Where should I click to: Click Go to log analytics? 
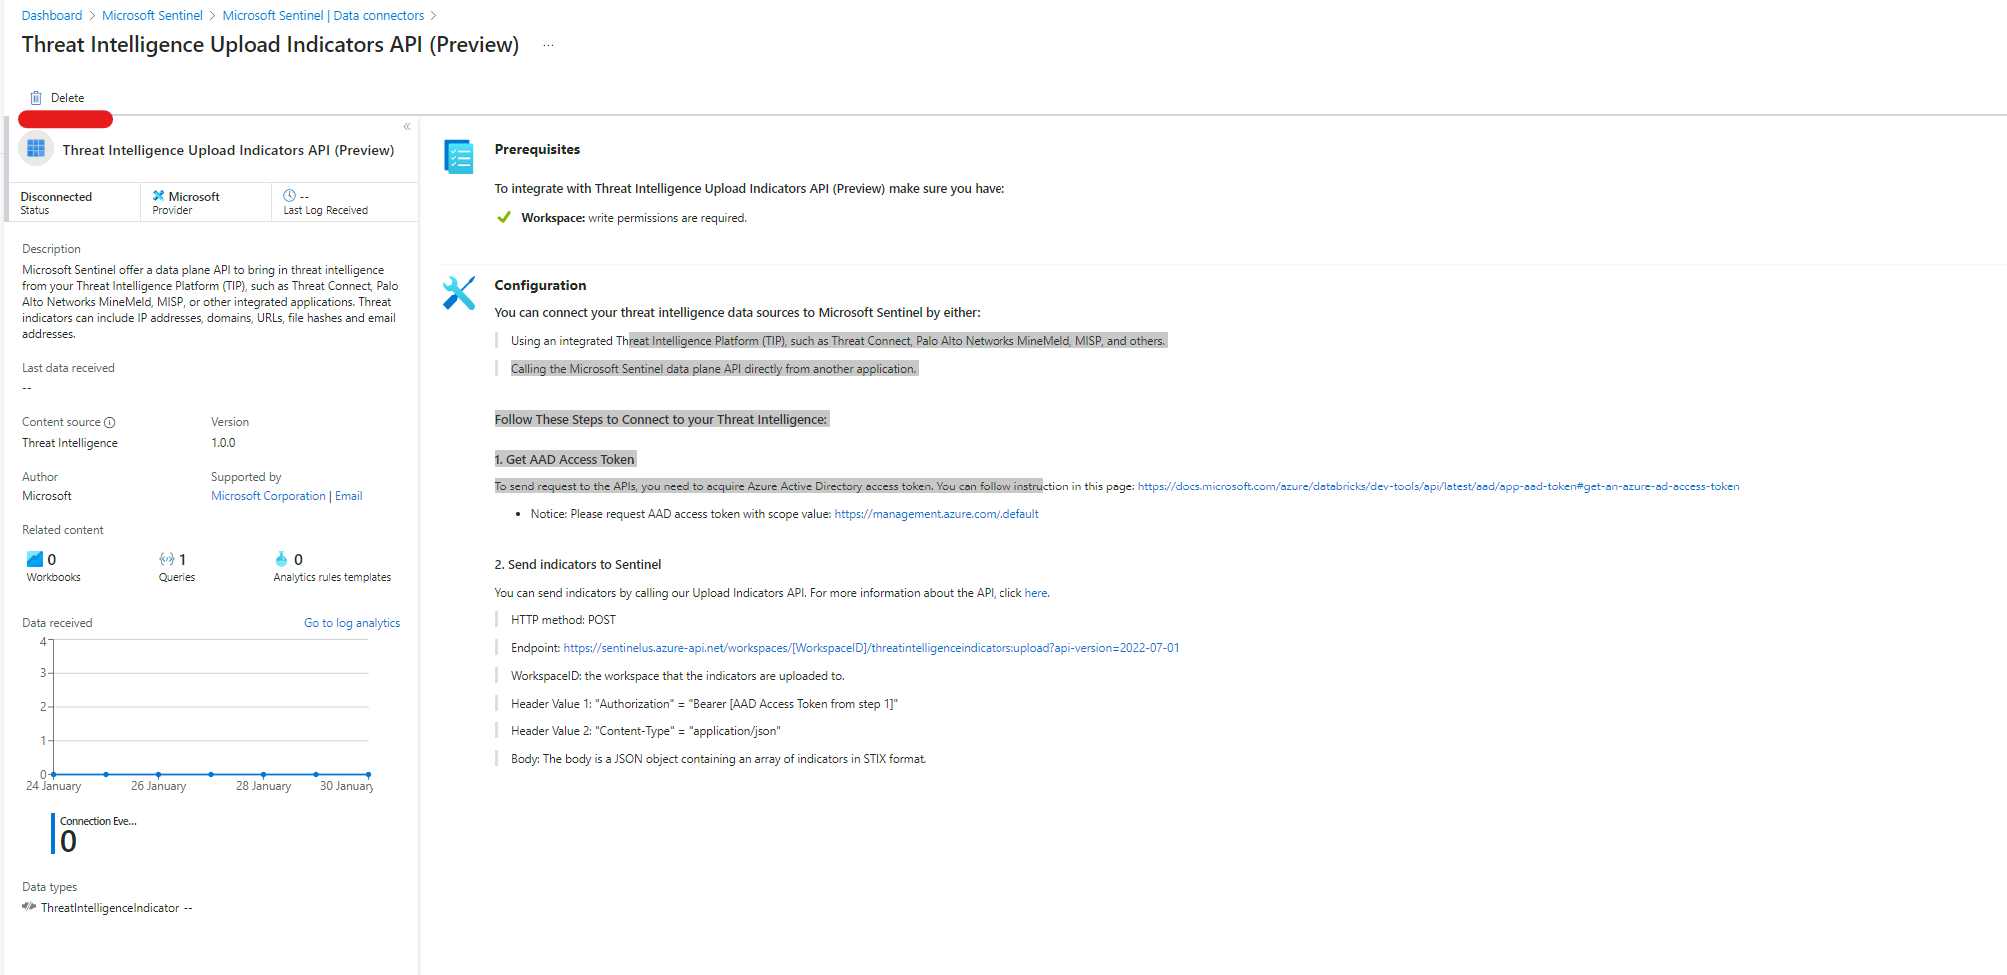click(x=352, y=623)
